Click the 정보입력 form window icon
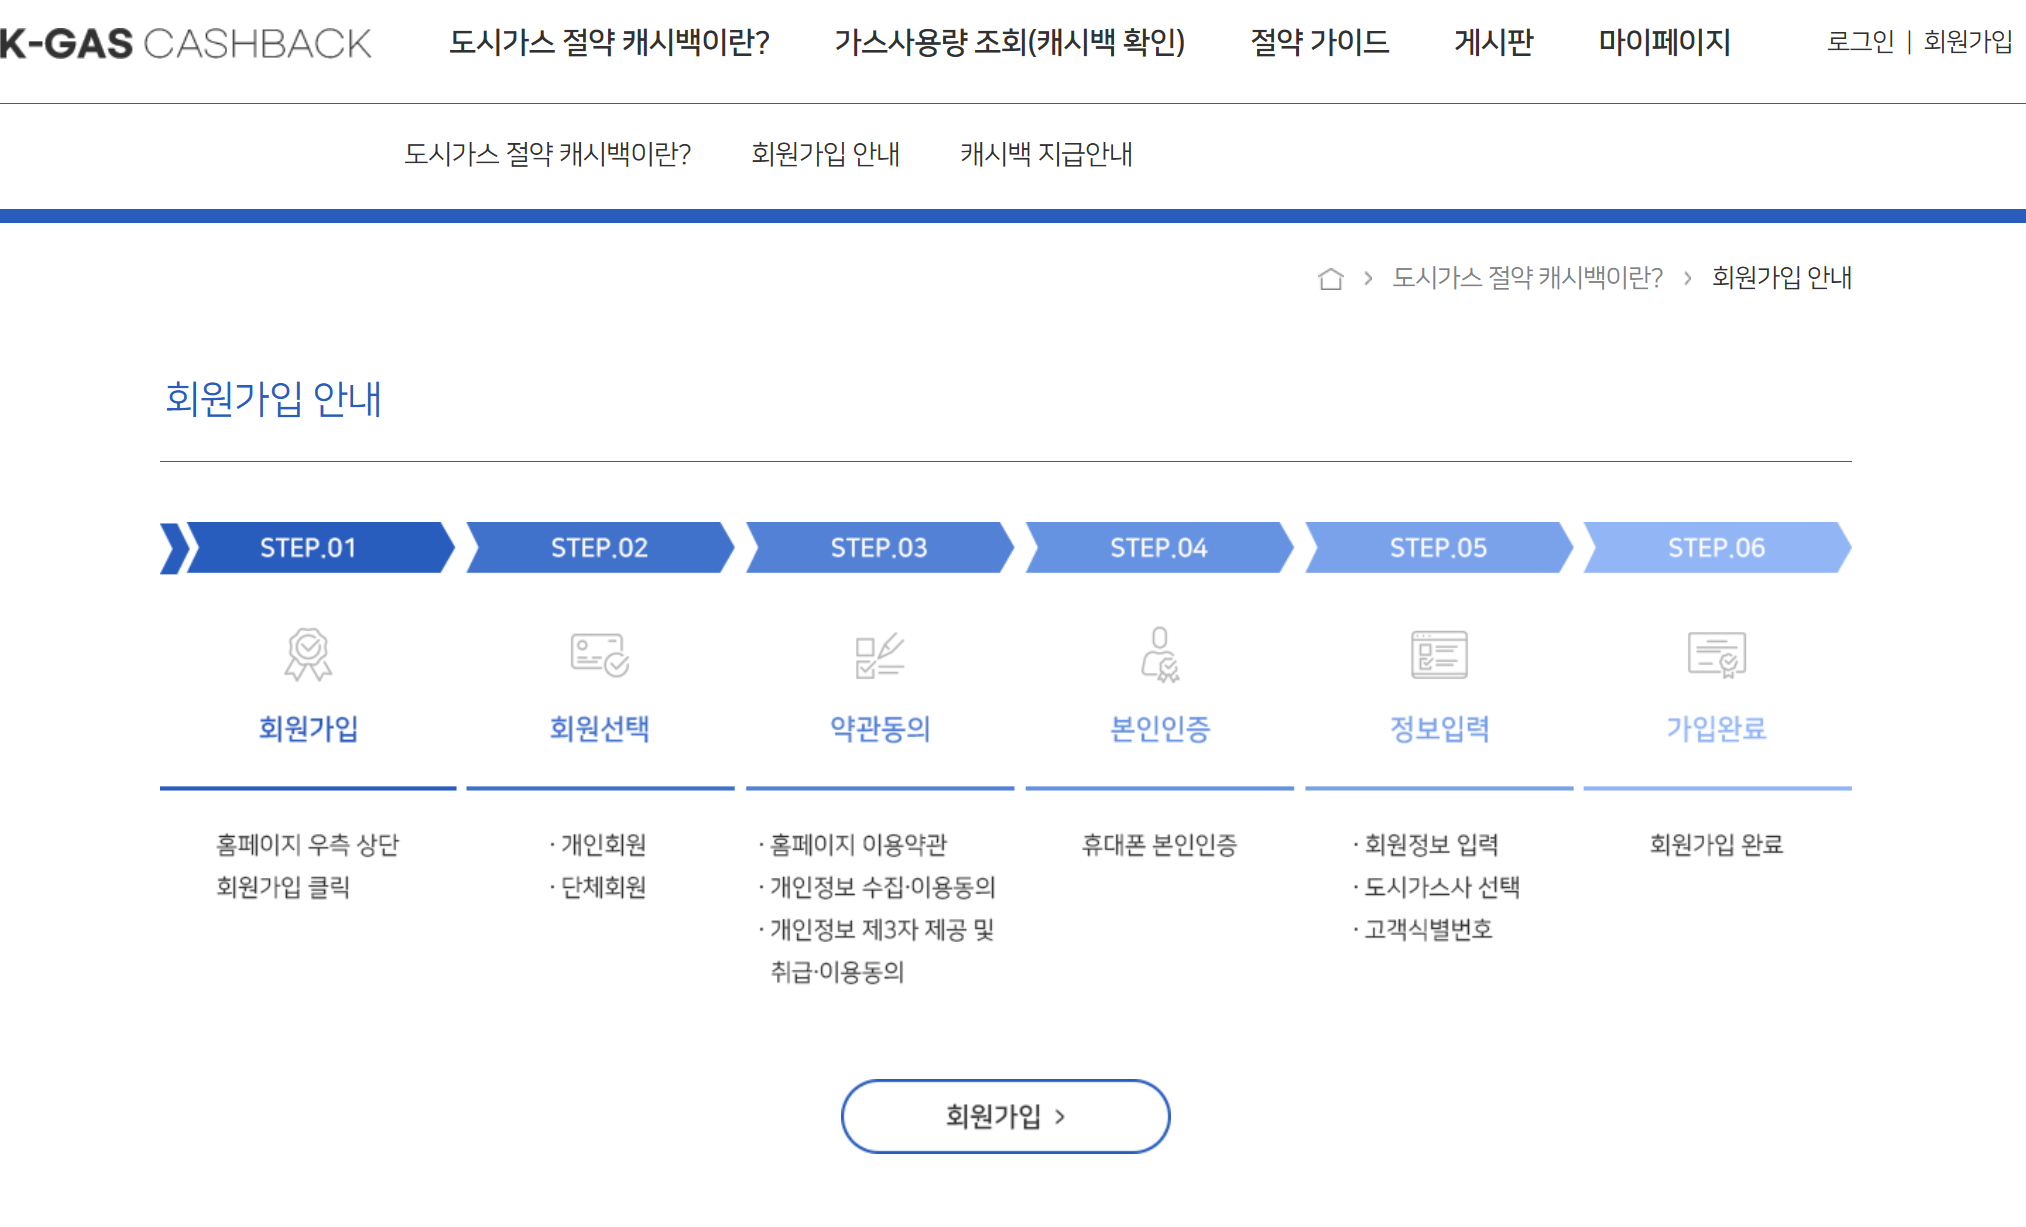 point(1438,655)
